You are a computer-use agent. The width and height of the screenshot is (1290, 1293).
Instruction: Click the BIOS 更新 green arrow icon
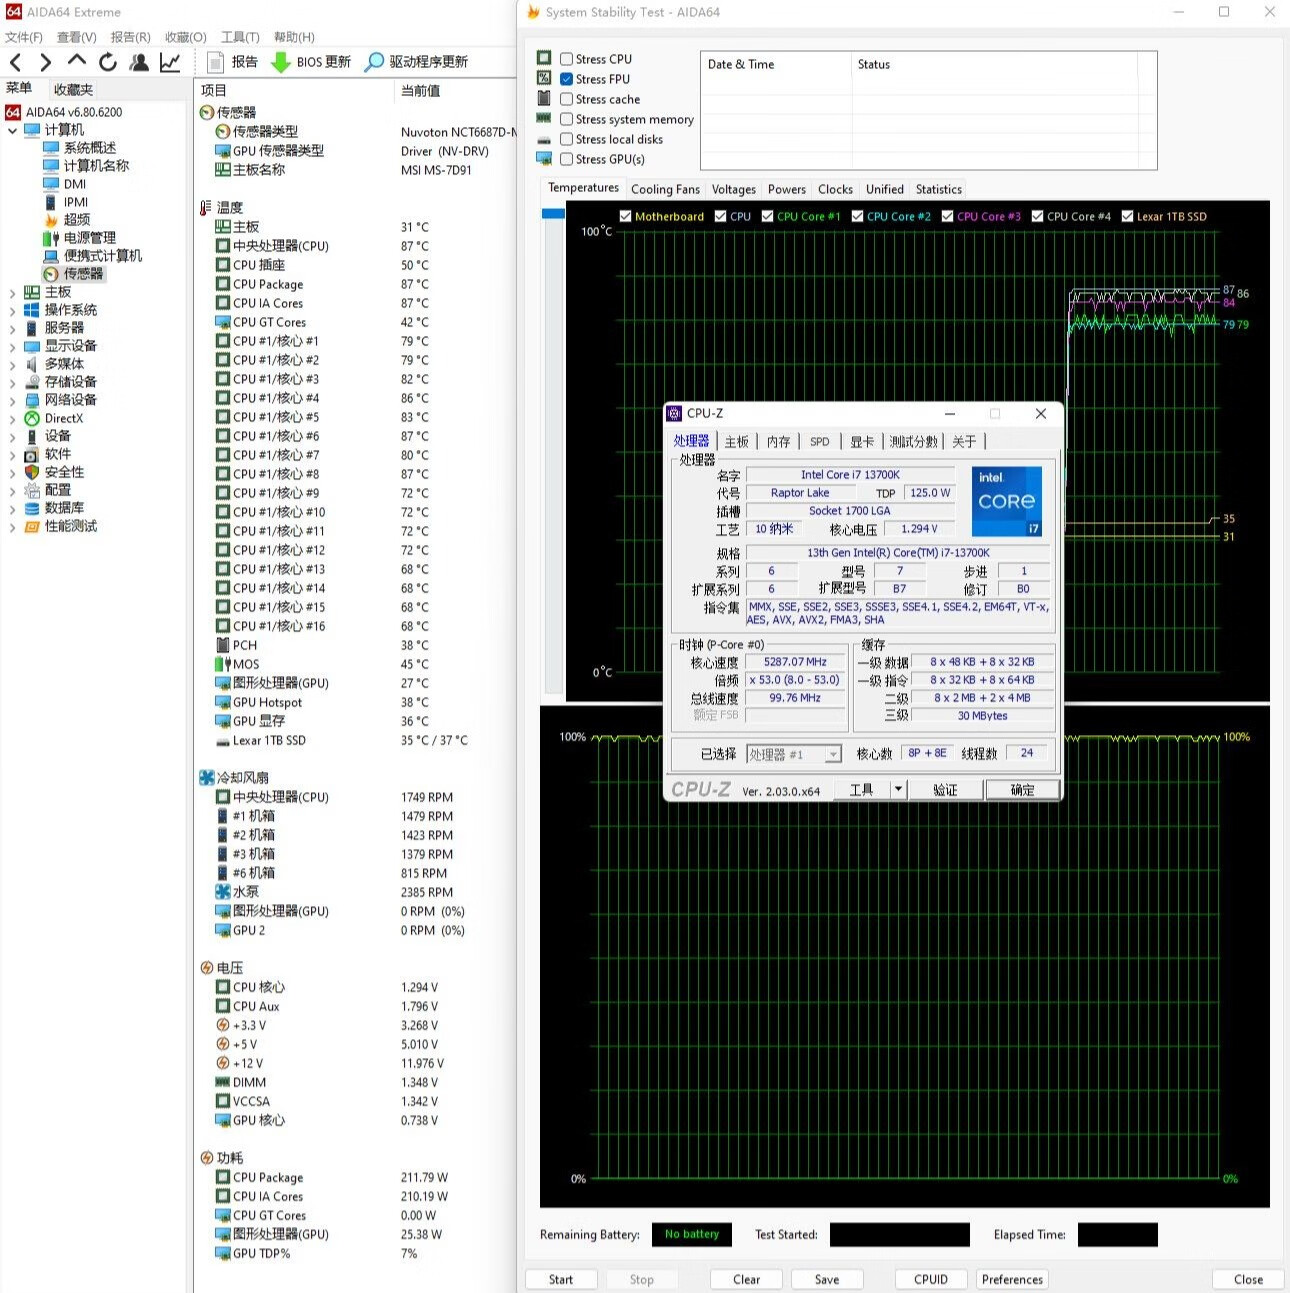click(x=281, y=62)
